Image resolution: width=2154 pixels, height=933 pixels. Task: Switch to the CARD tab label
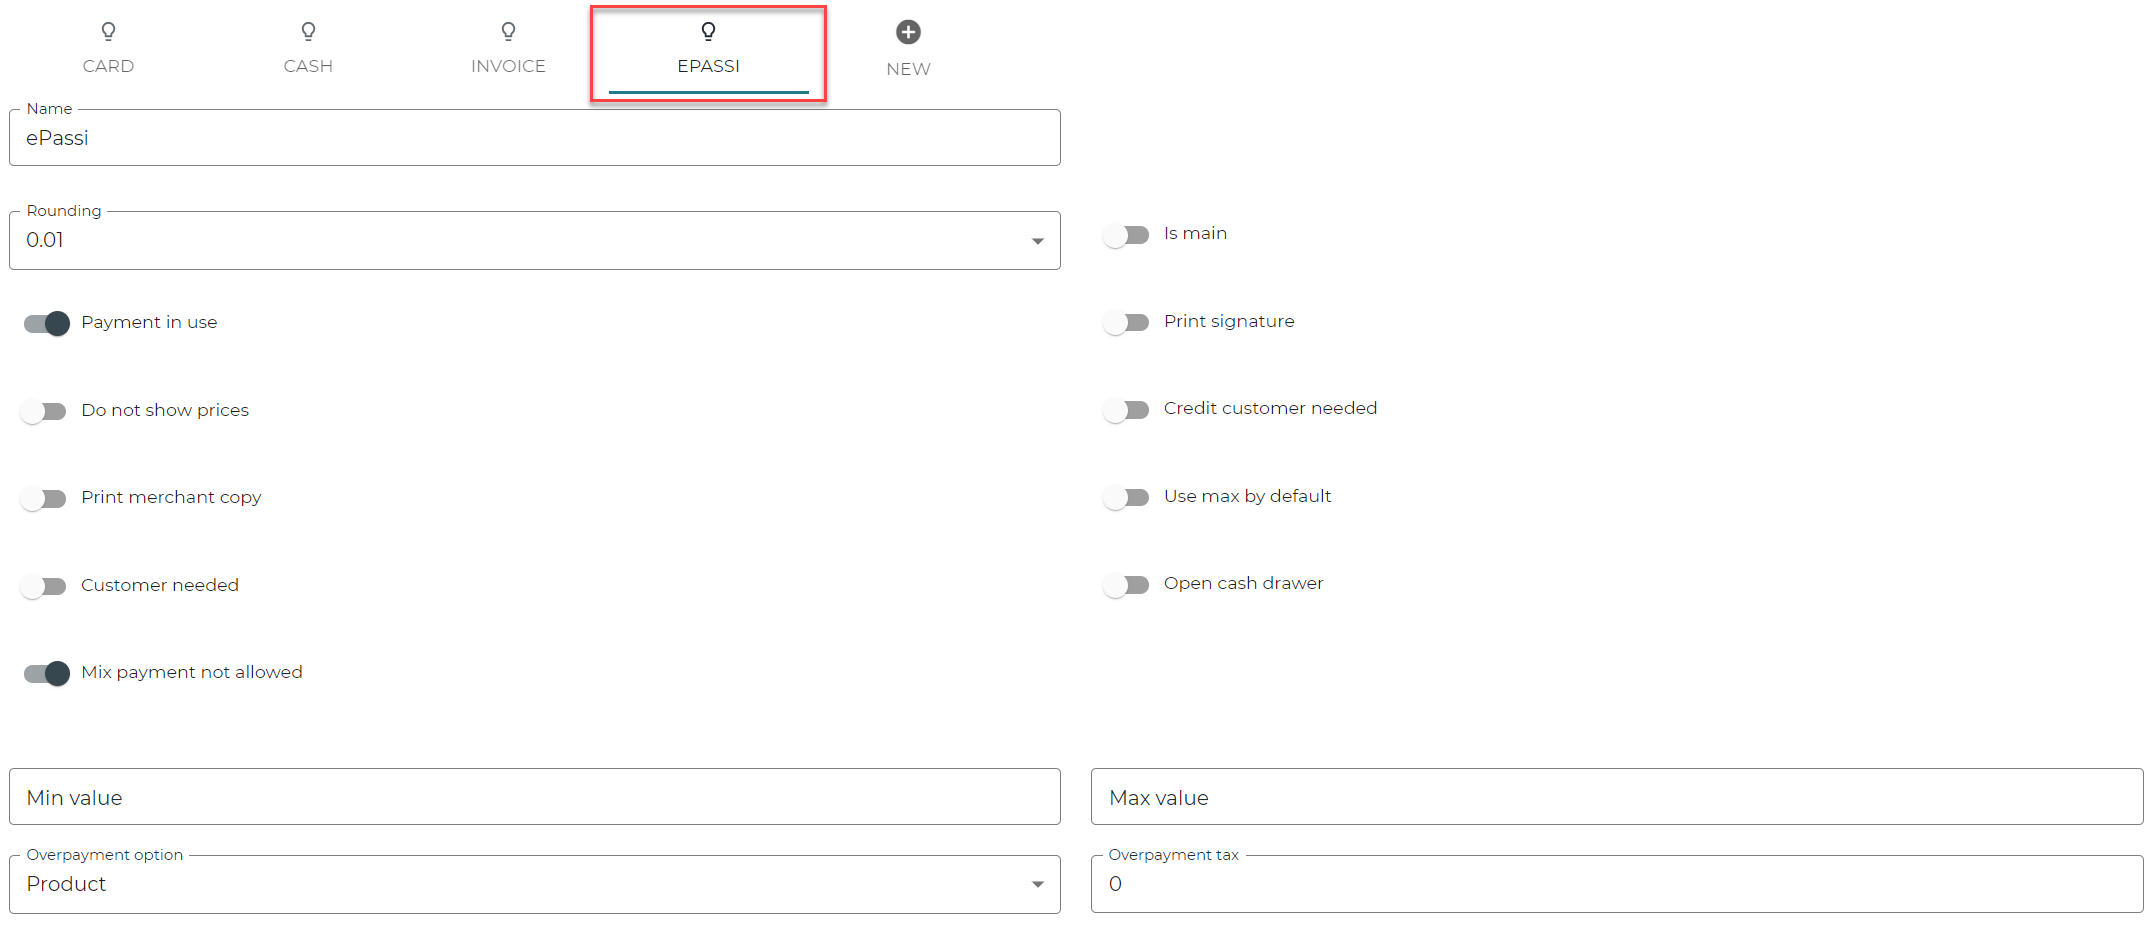[108, 66]
